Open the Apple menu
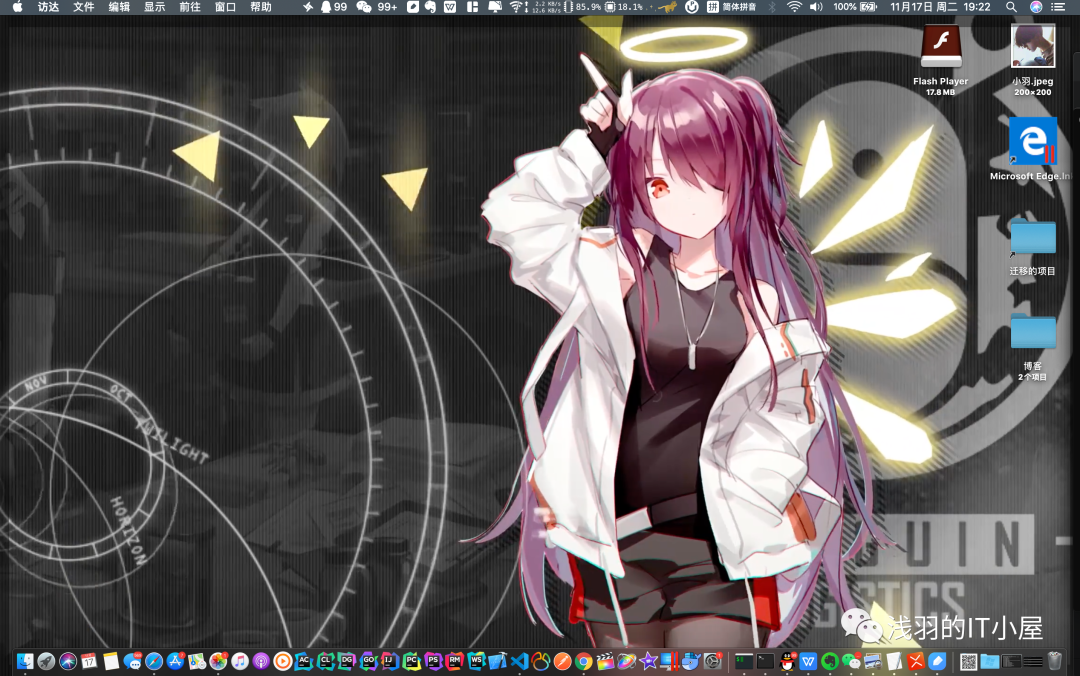 point(17,7)
